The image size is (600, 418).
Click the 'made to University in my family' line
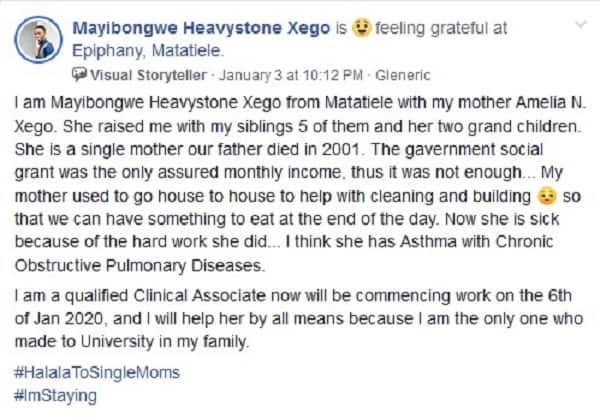[132, 341]
